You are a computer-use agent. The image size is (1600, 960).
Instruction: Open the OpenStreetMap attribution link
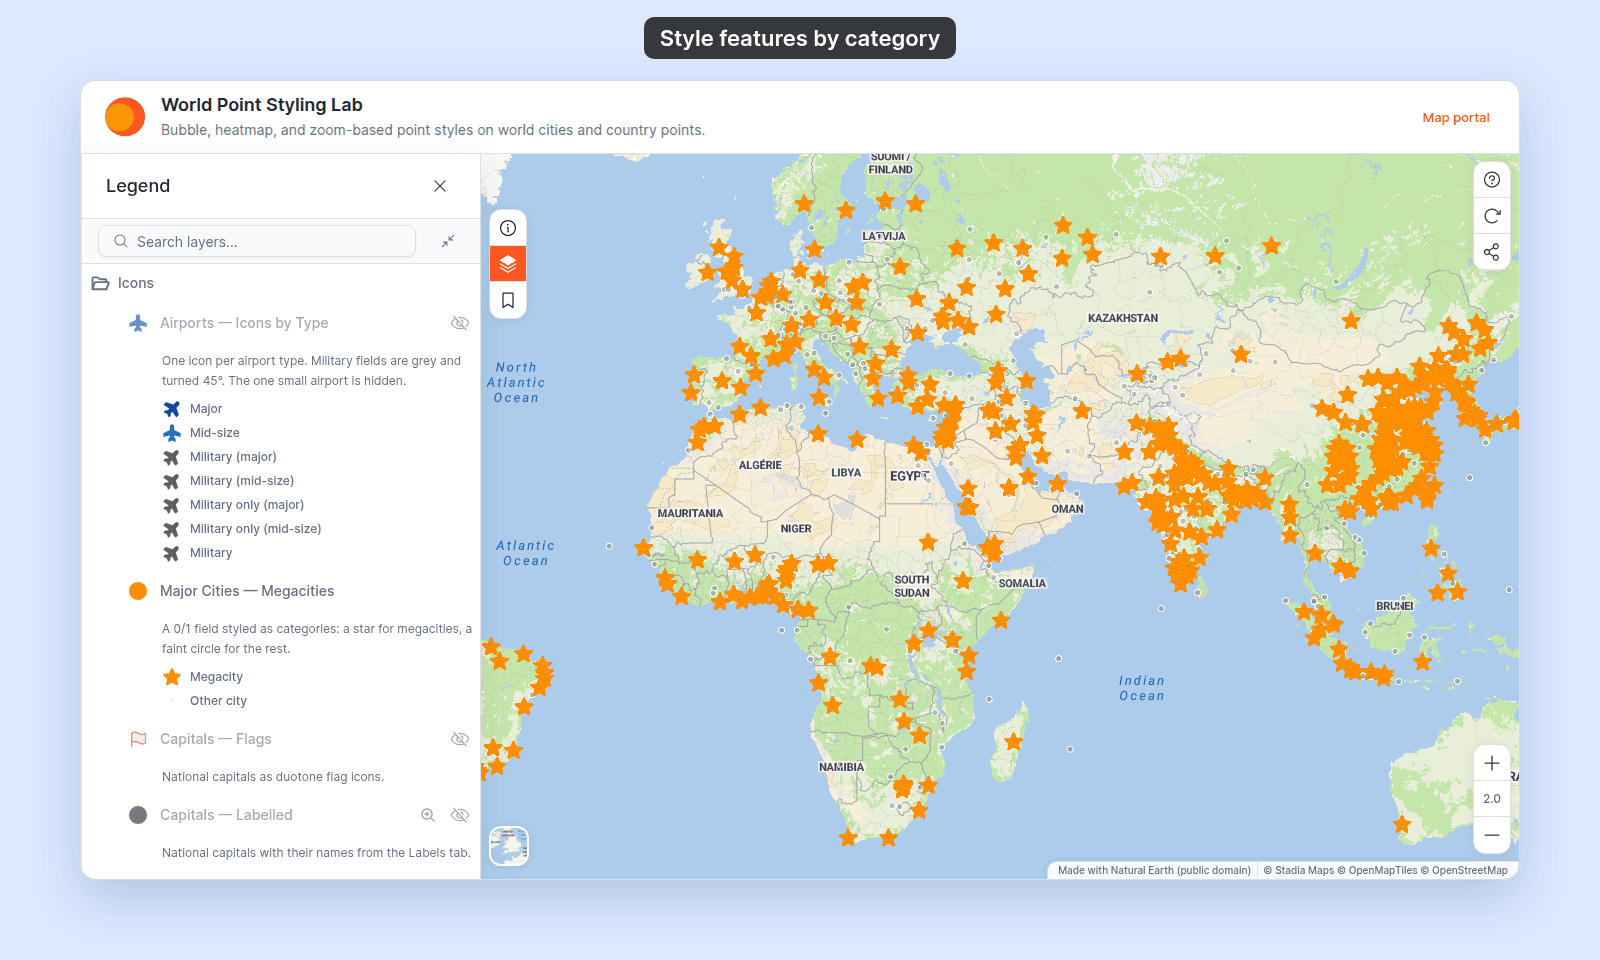click(1464, 870)
